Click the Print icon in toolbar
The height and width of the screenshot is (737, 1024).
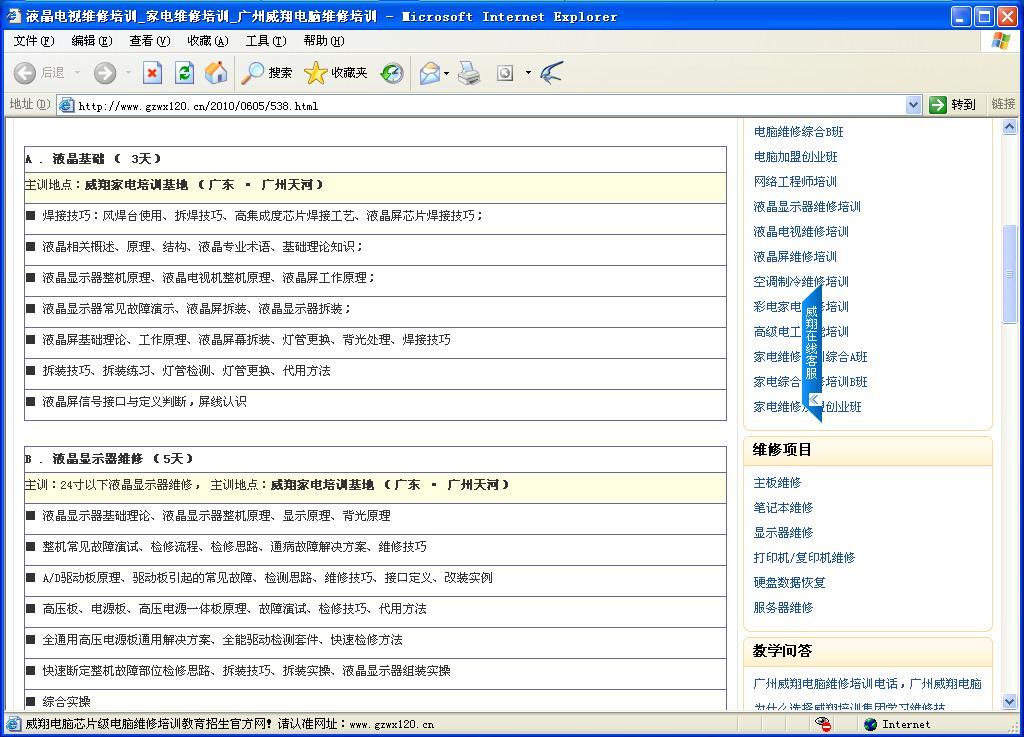click(x=469, y=73)
